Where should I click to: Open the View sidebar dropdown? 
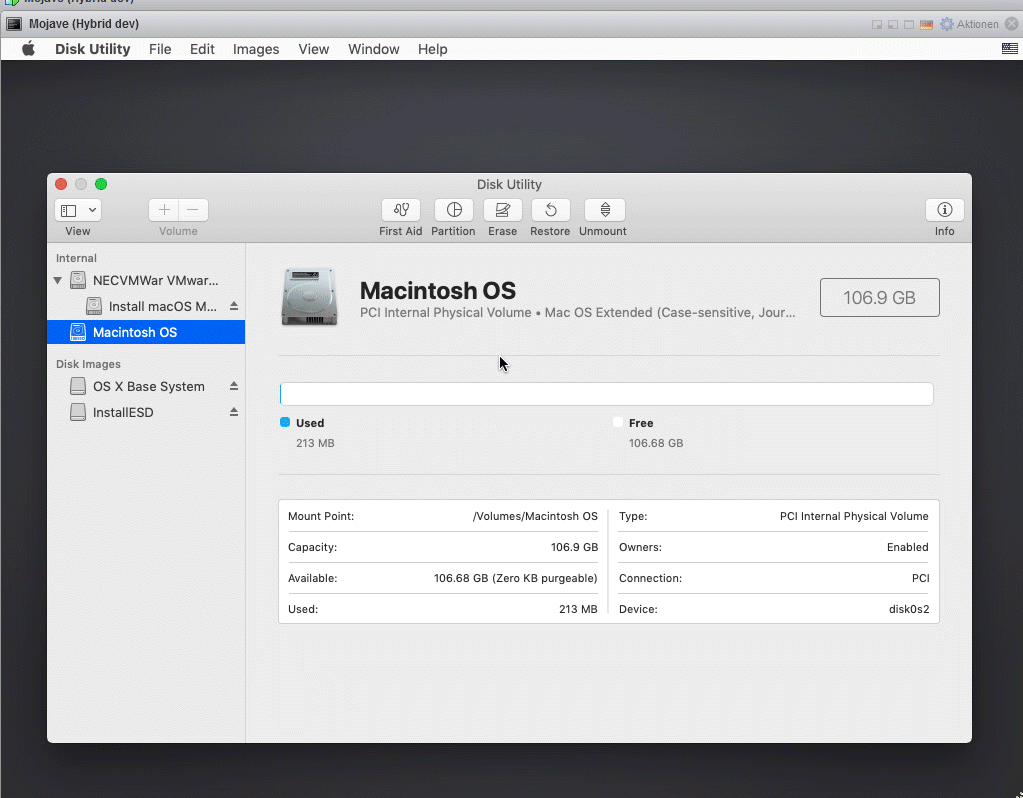[78, 210]
